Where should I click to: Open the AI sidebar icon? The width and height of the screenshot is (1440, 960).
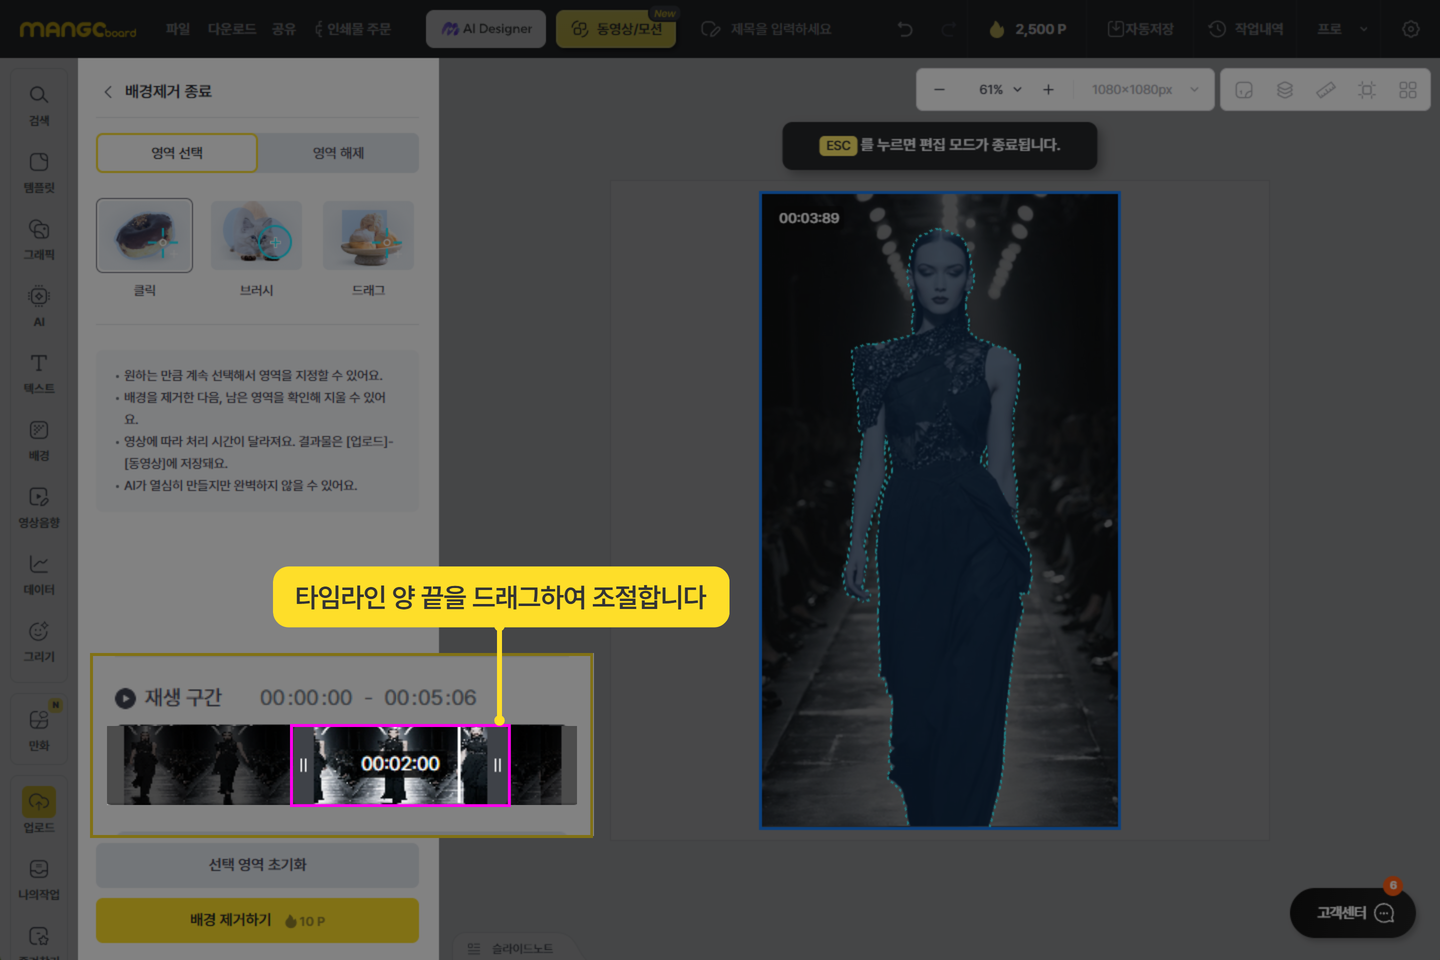[x=38, y=306]
